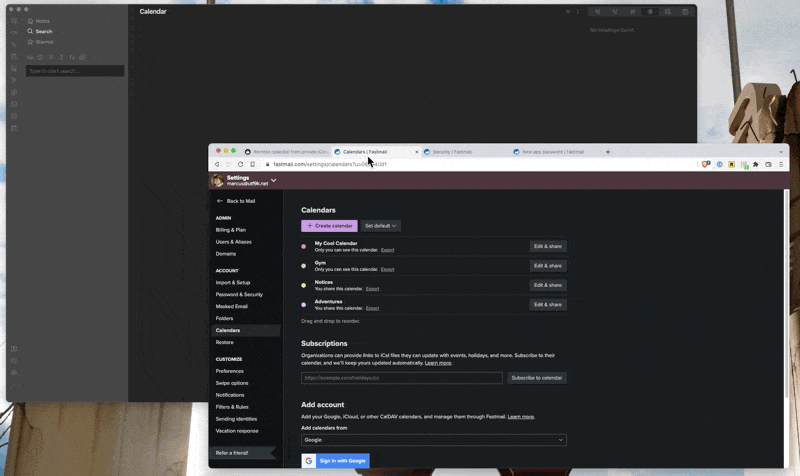The height and width of the screenshot is (476, 800).
Task: Close the Calendars | Fastmail tab
Action: (x=416, y=152)
